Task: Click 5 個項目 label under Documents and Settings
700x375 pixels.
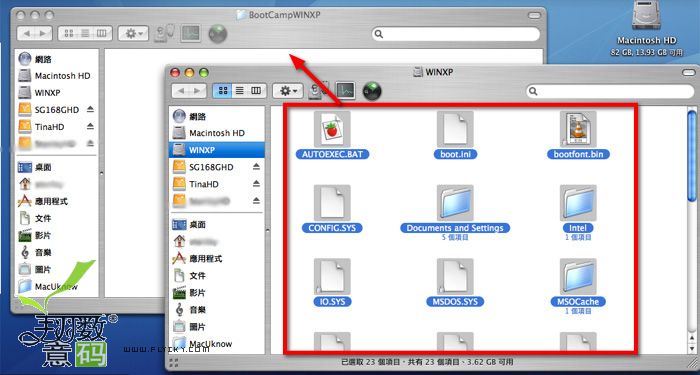Action: 455,238
